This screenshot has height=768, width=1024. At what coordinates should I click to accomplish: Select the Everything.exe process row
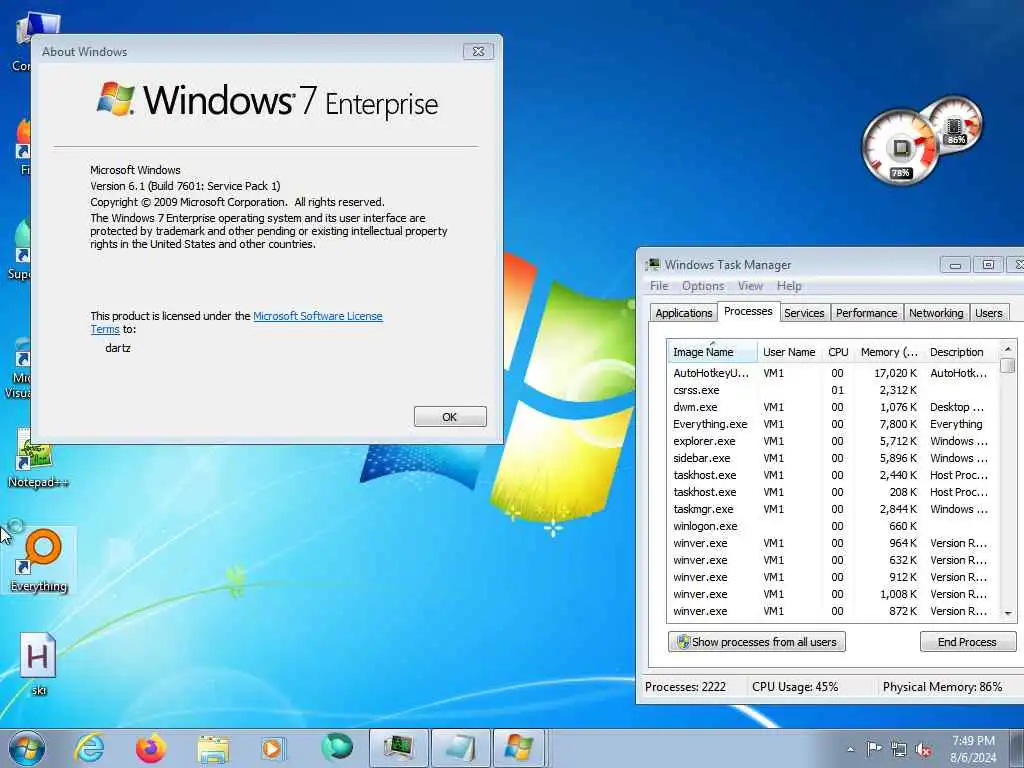tap(833, 424)
